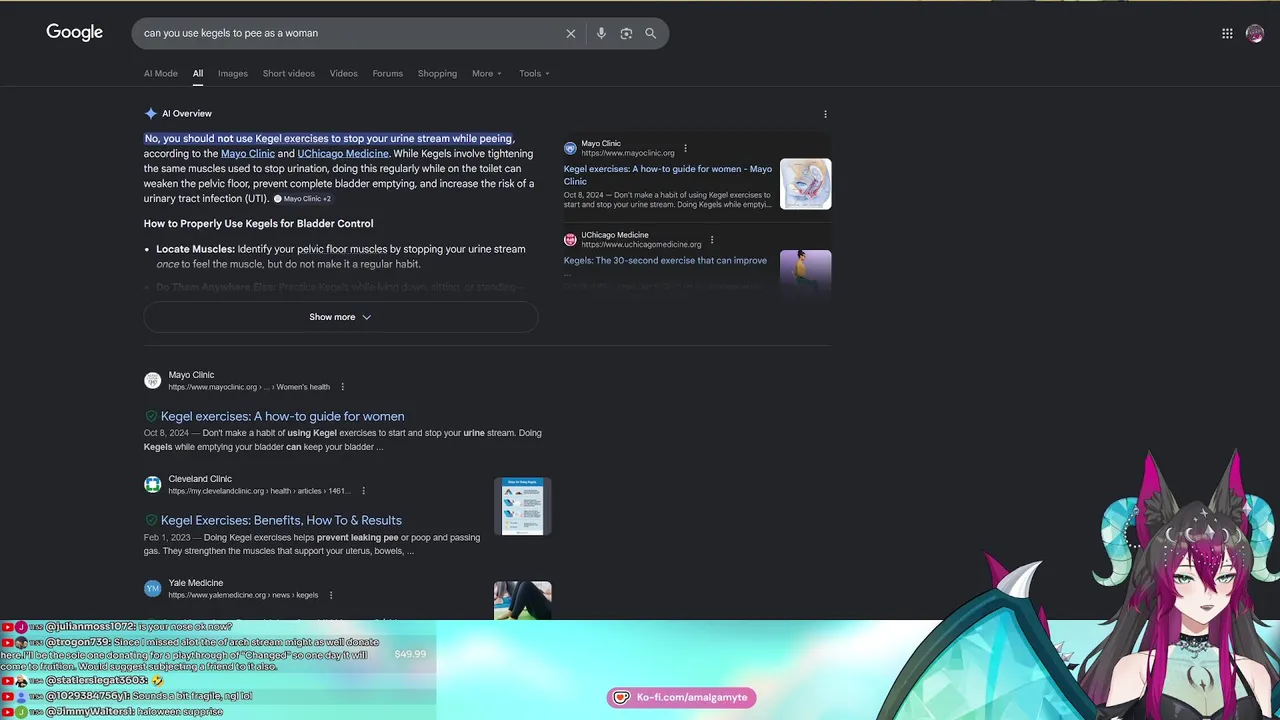Click the 'How to Properly Use Kegels for Bladder Control' heading
The width and height of the screenshot is (1280, 720).
click(x=258, y=224)
